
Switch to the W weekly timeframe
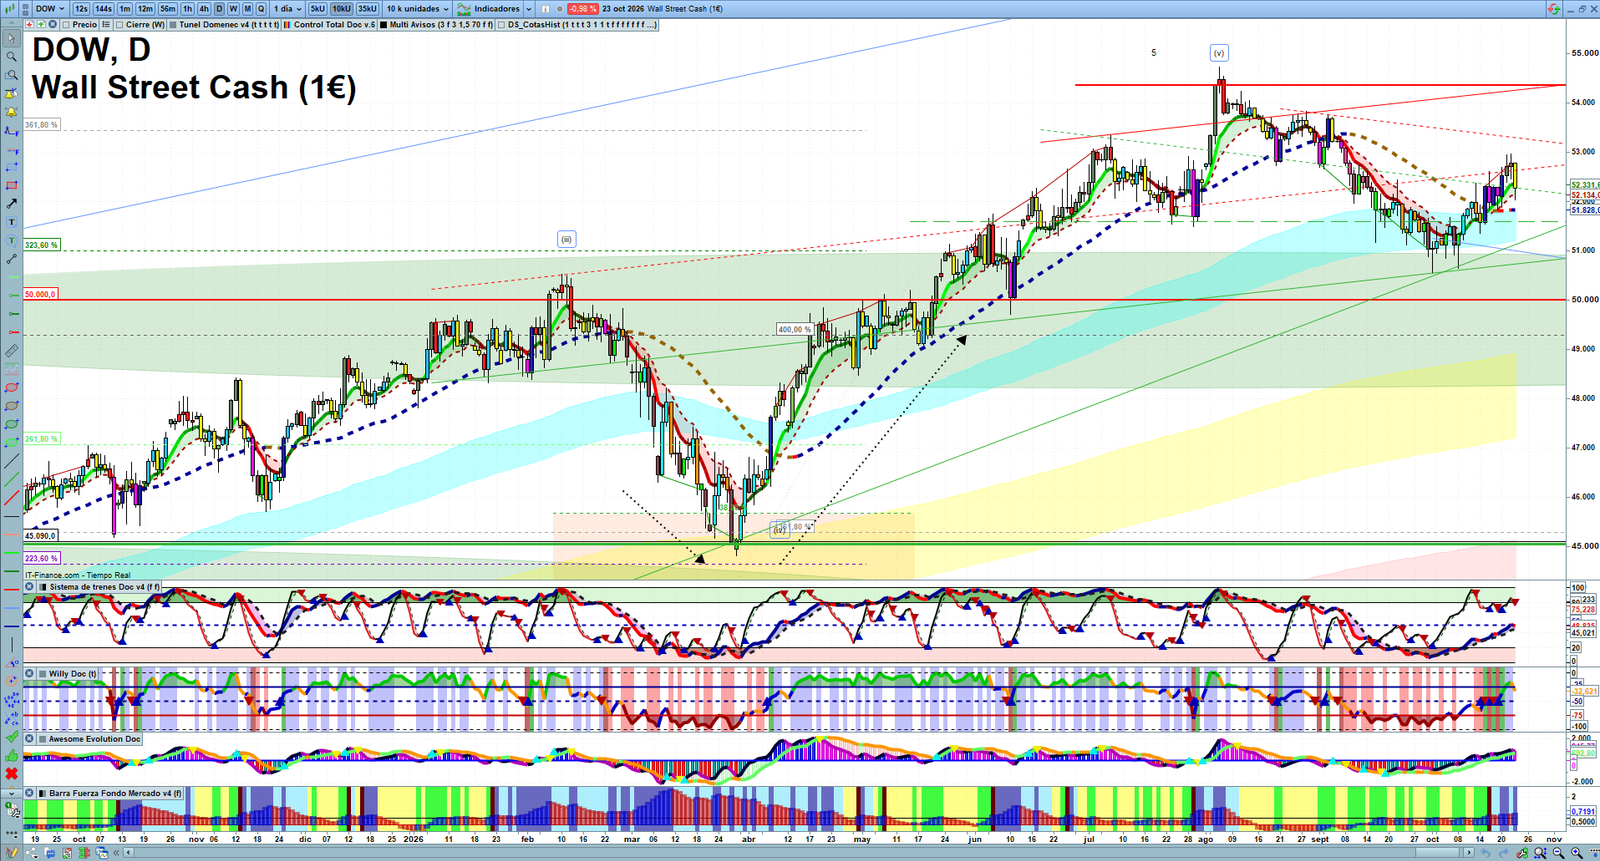[233, 9]
